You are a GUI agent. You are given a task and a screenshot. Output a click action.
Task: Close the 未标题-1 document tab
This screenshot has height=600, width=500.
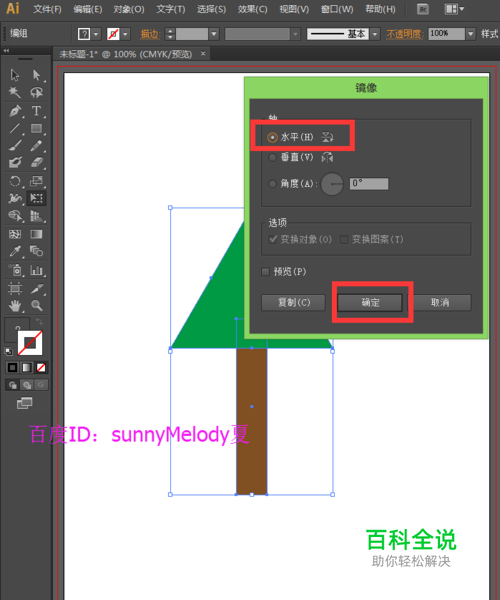pyautogui.click(x=203, y=54)
